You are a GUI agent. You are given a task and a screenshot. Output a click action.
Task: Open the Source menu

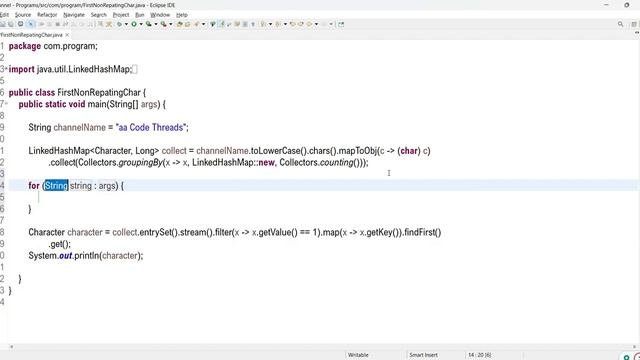(x=23, y=15)
